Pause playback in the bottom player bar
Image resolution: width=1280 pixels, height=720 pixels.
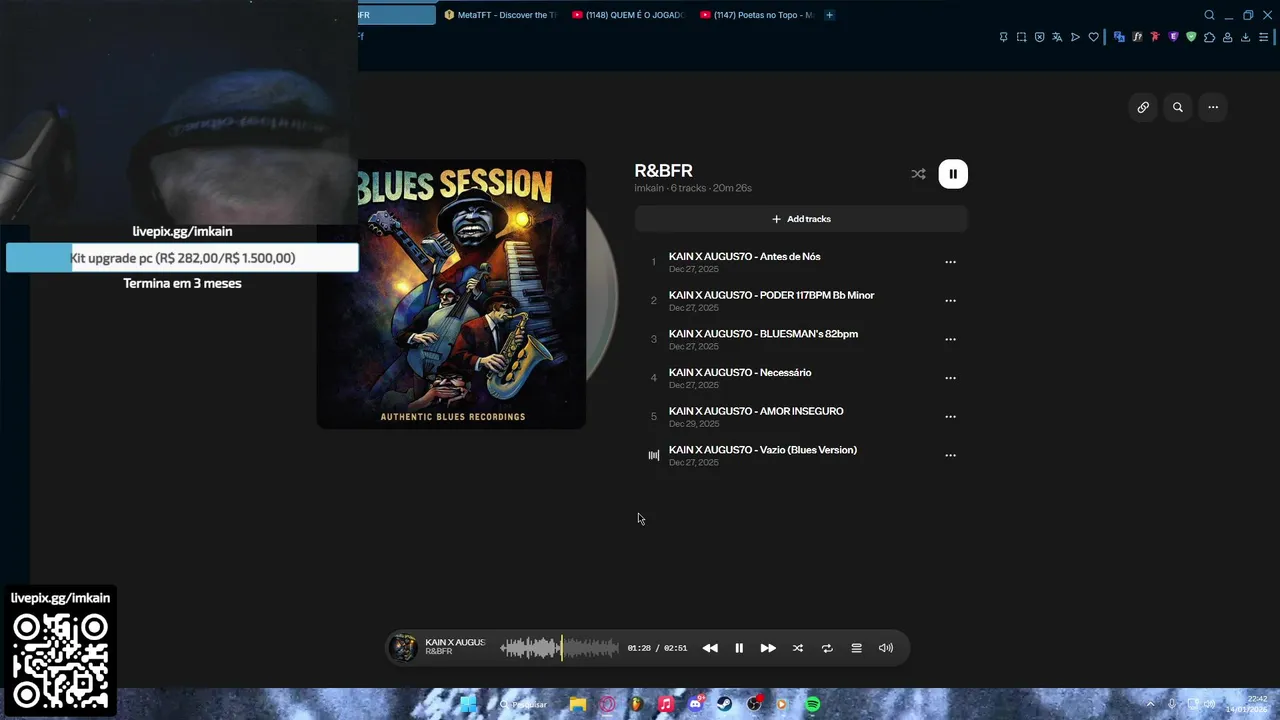pos(739,648)
